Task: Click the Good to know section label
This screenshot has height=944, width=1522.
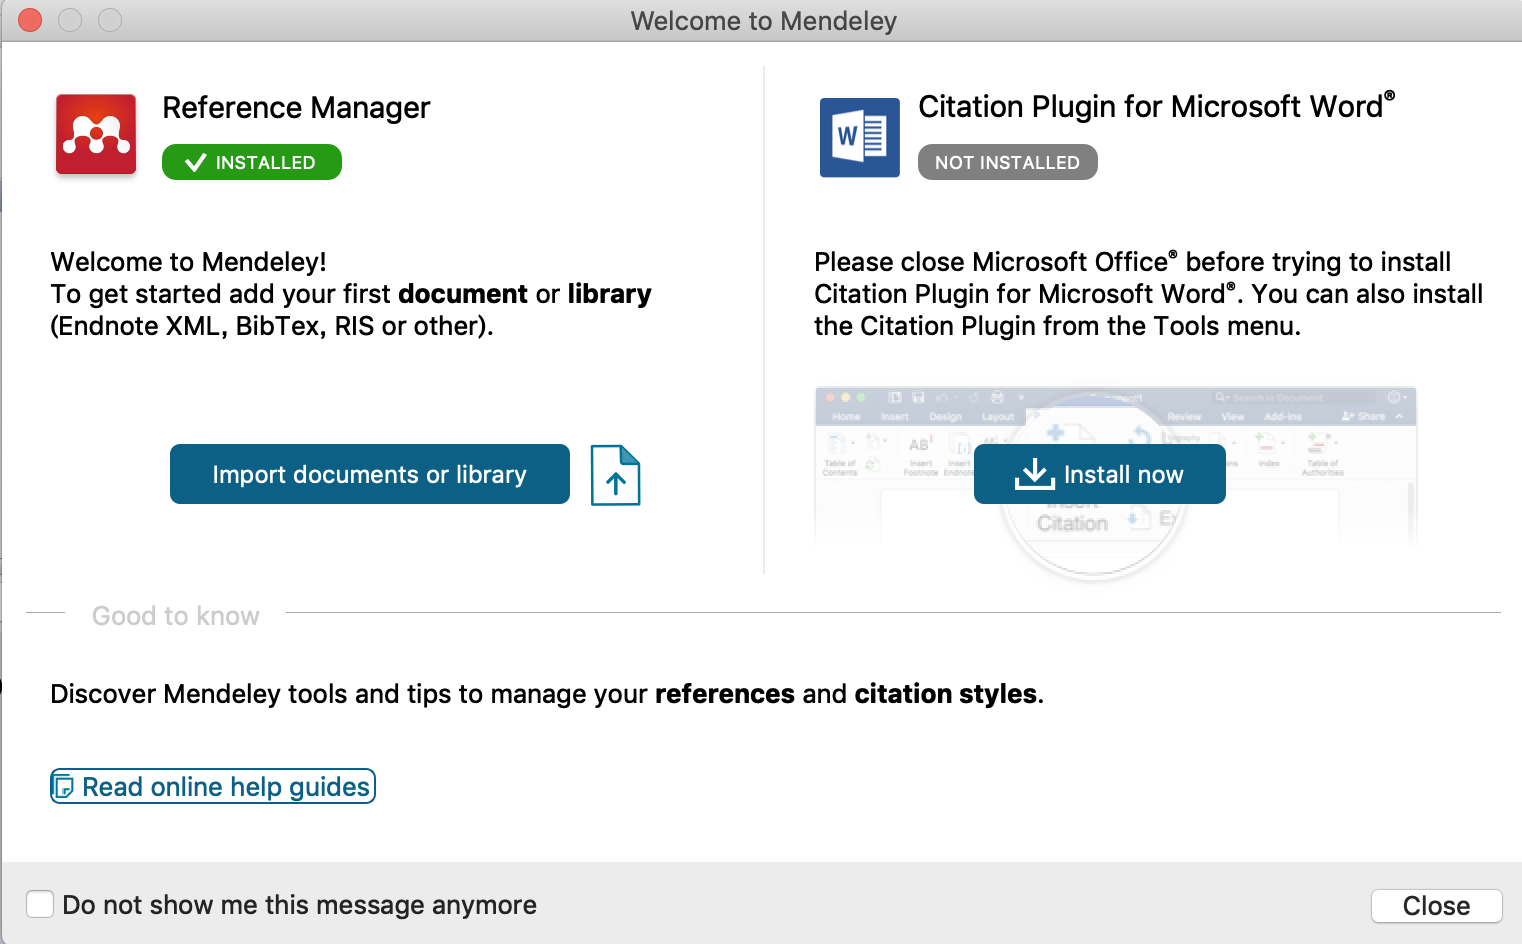Action: (176, 616)
